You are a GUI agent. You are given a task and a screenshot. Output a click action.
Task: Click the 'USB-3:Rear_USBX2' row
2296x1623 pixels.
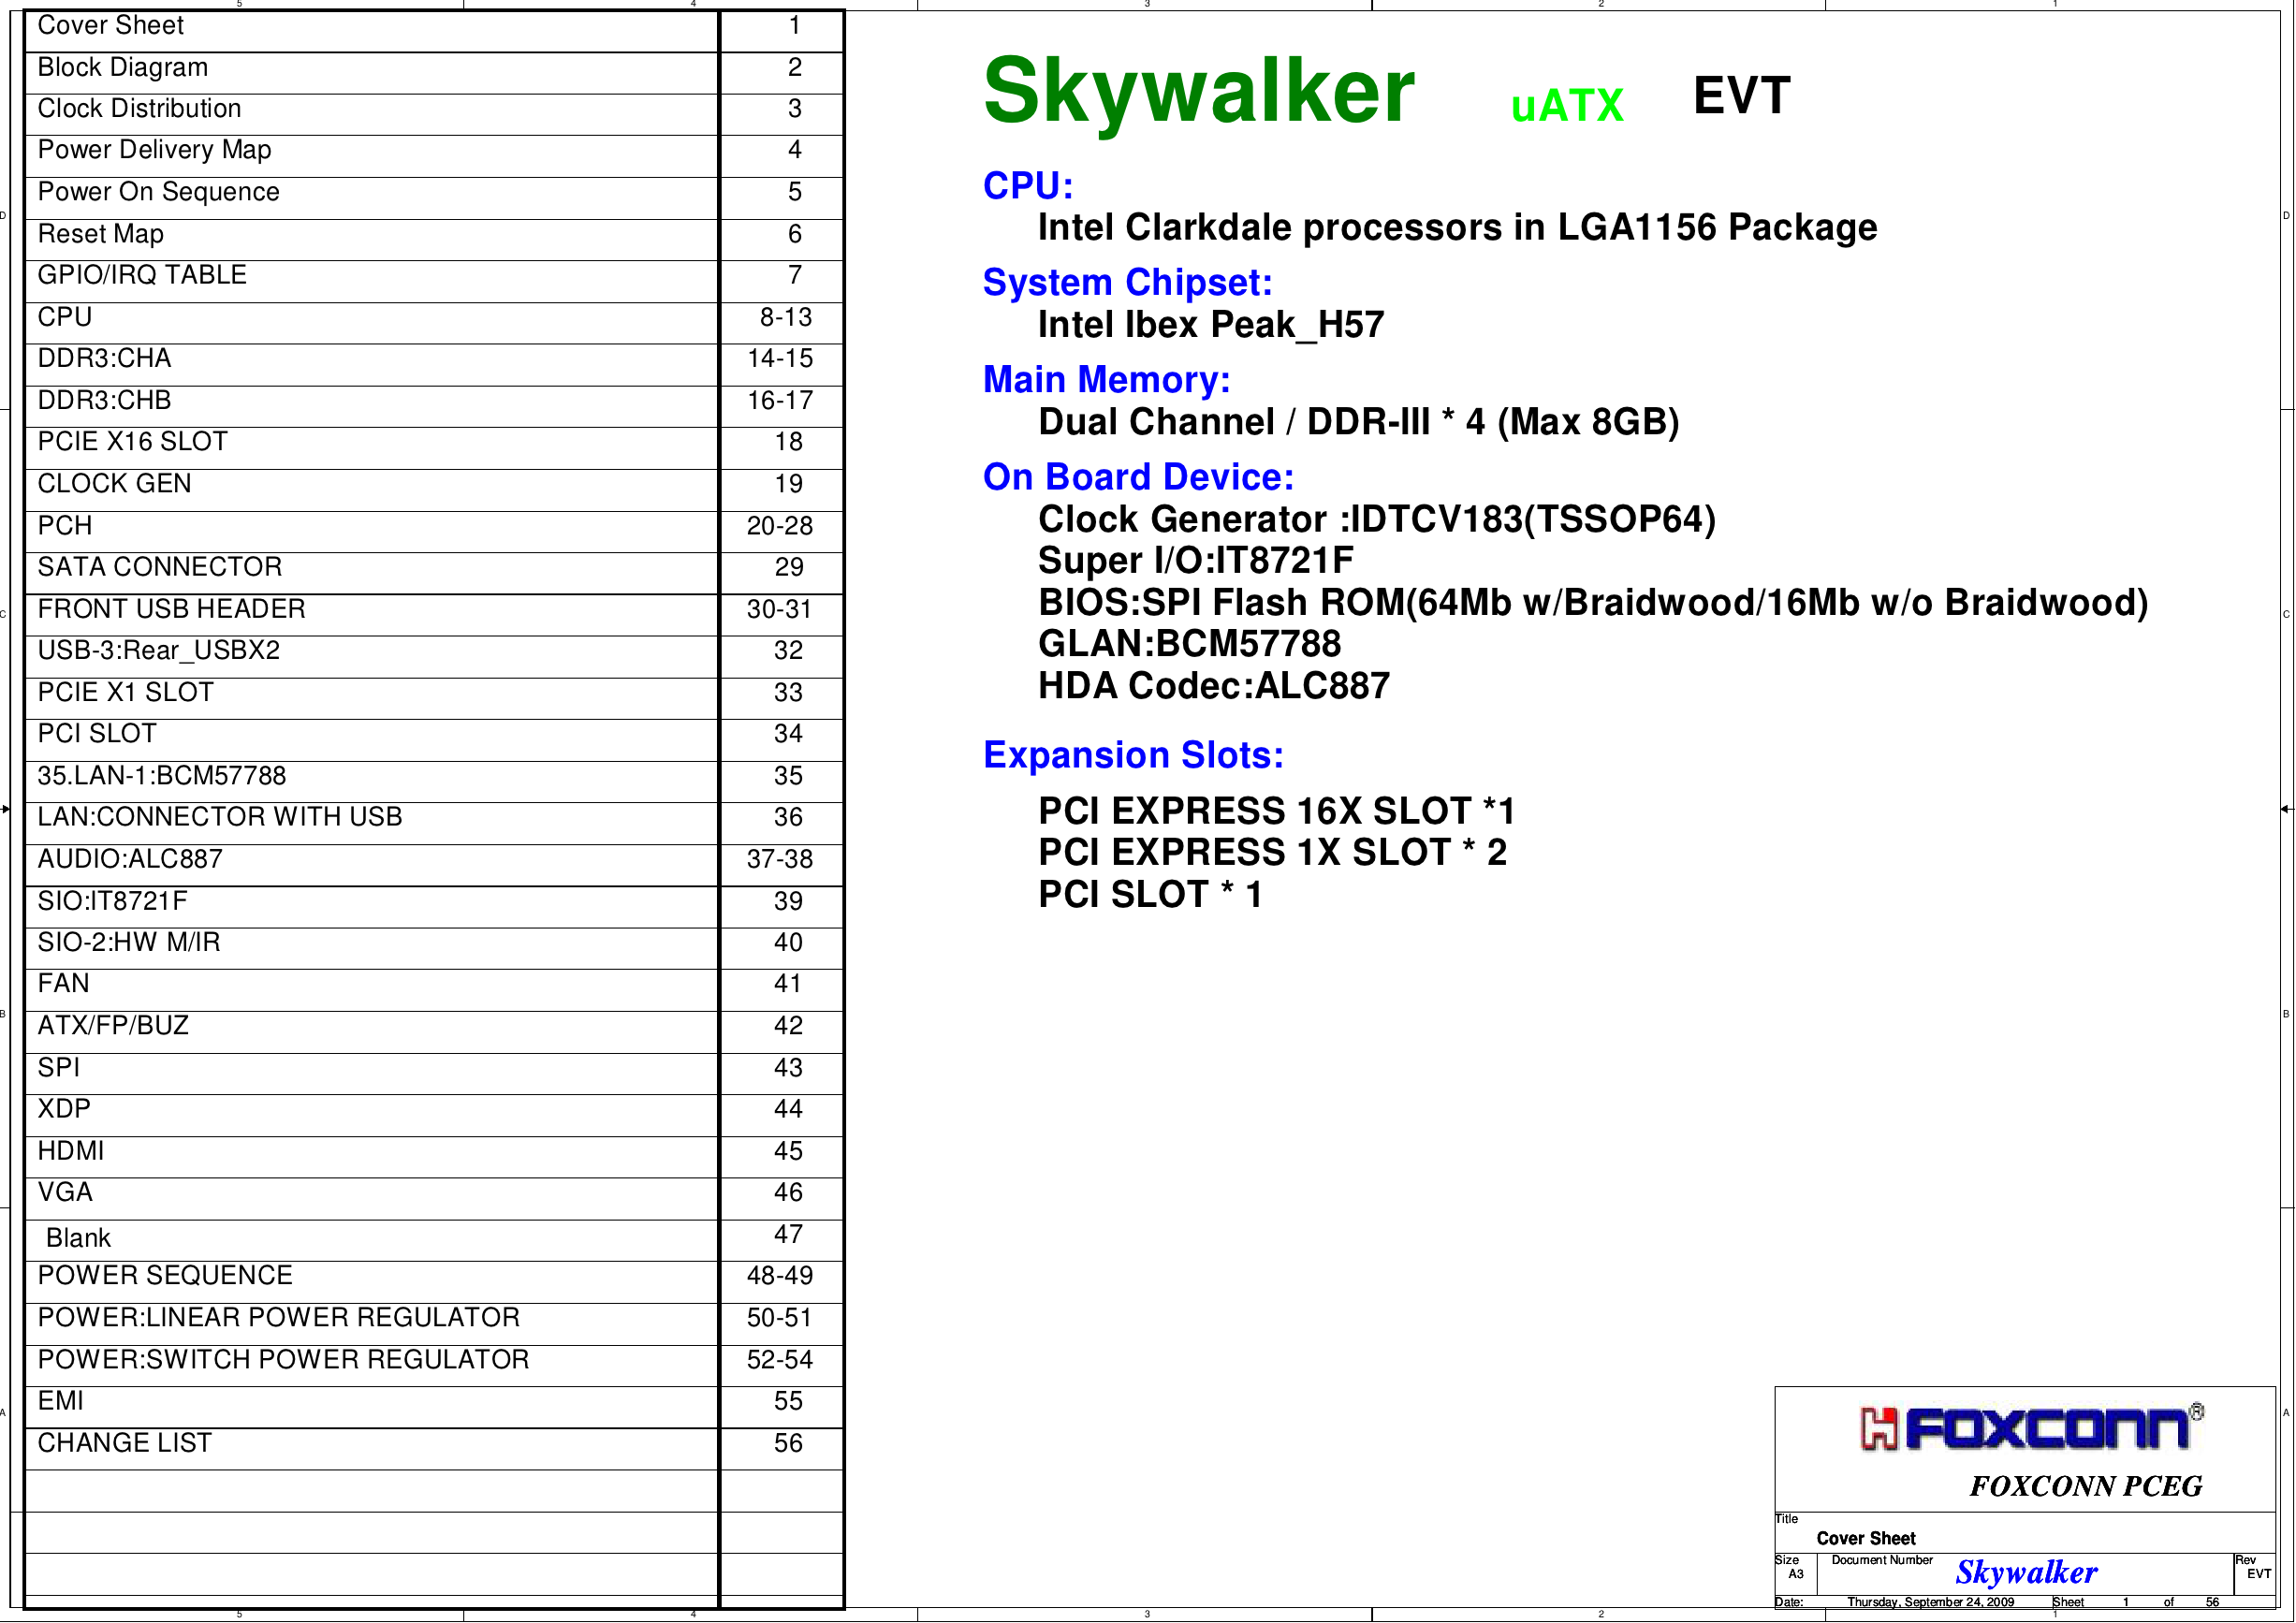(434, 657)
